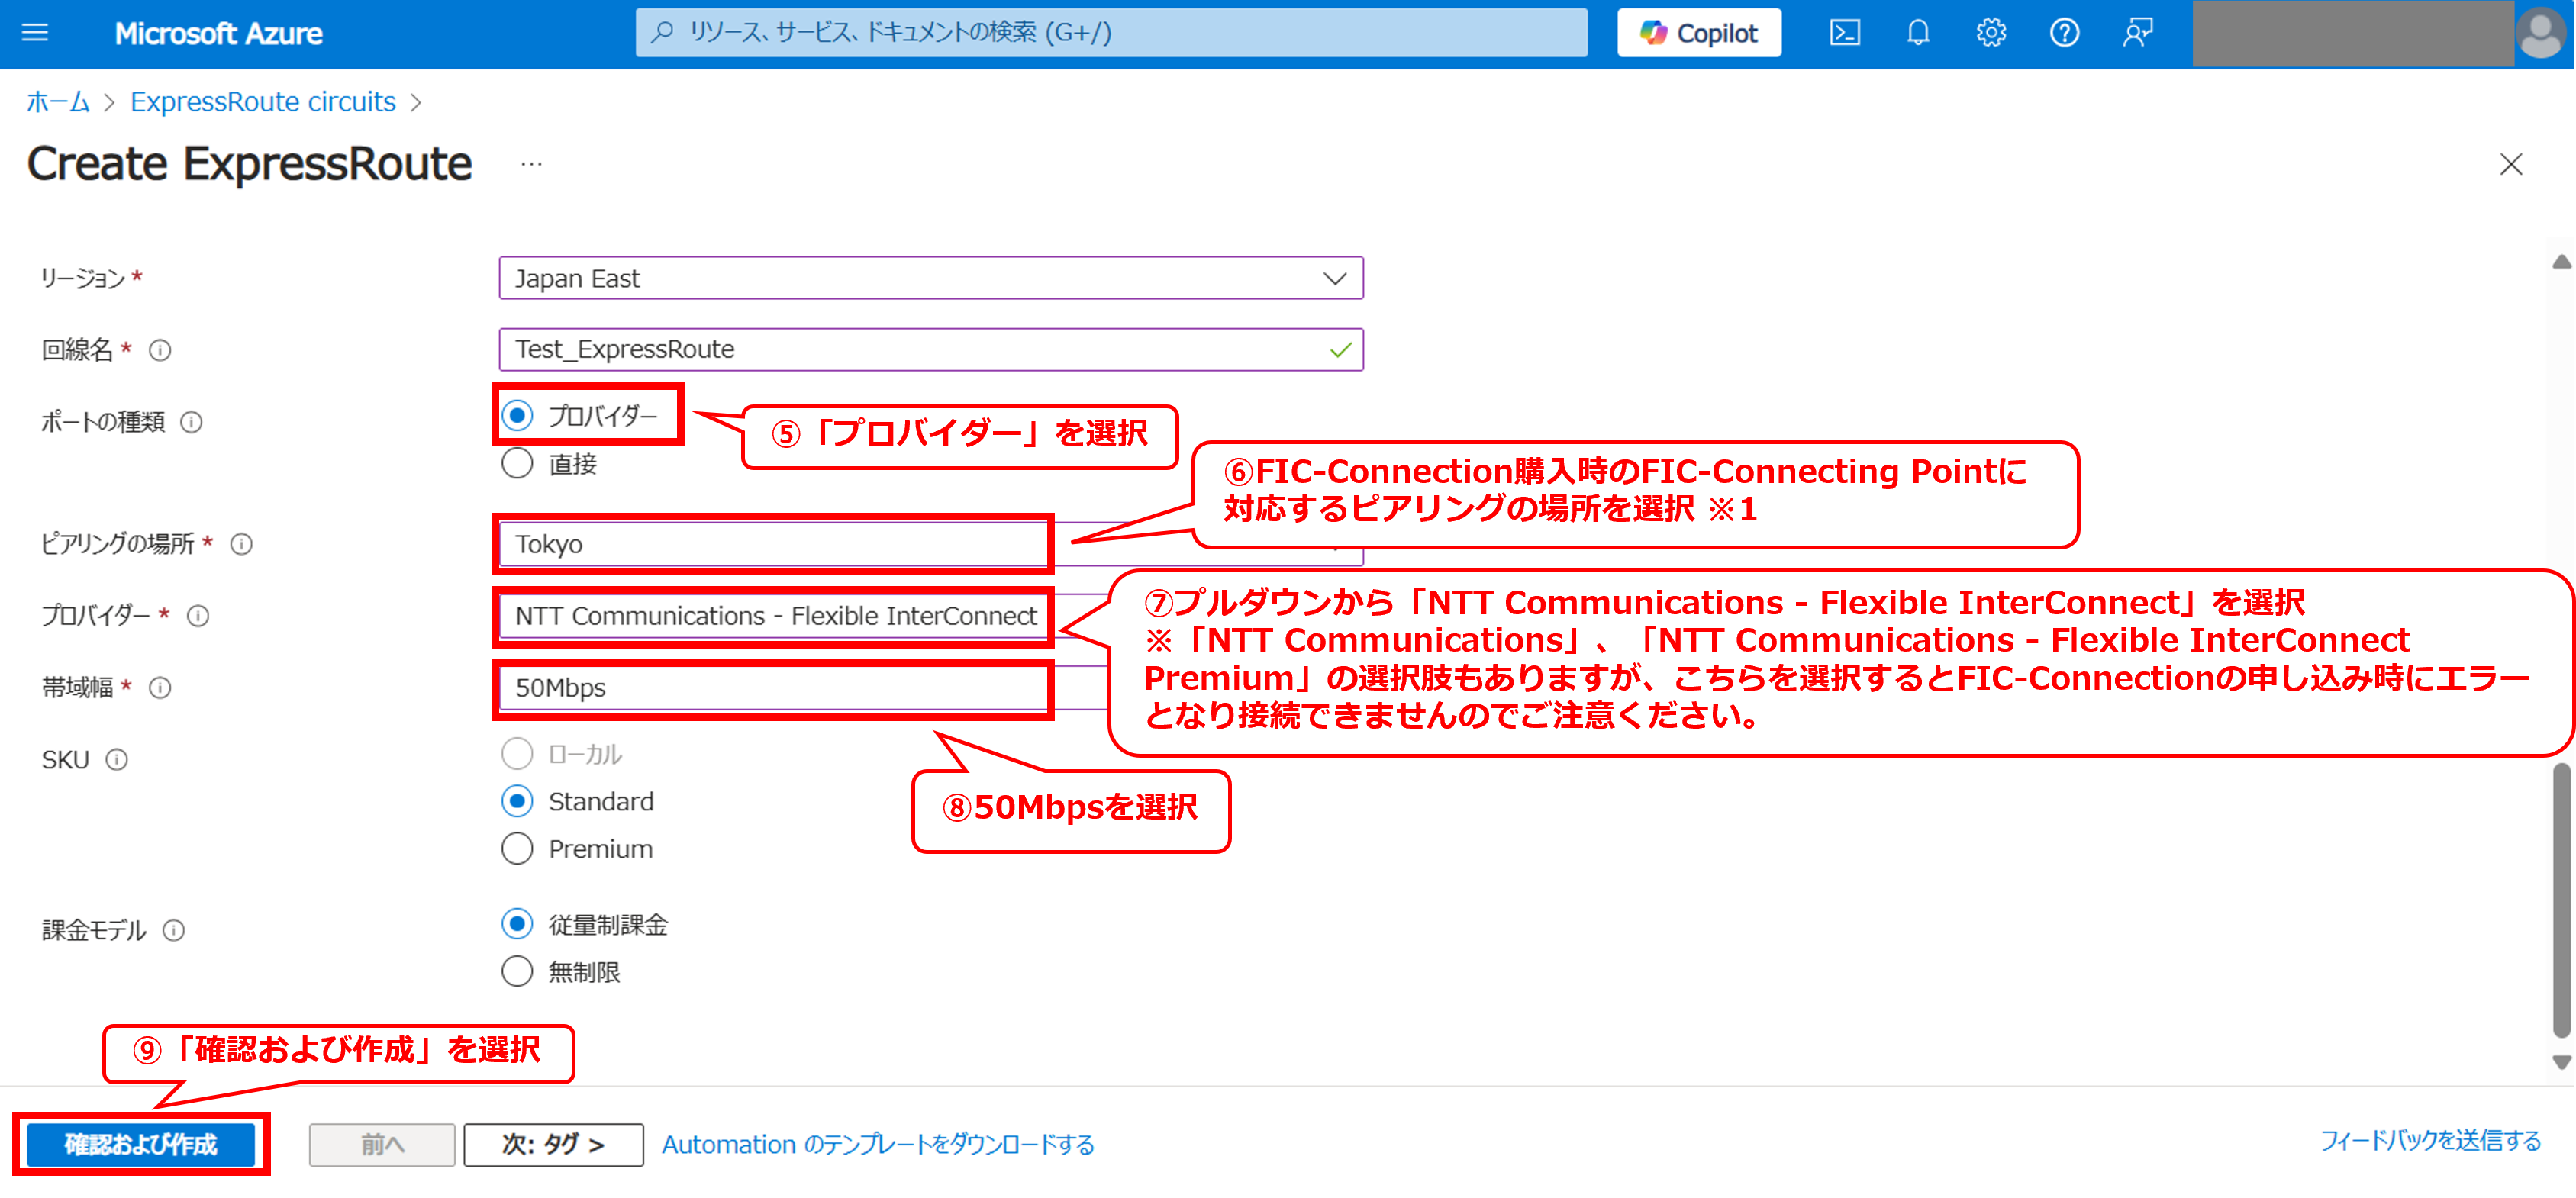Click the 確認および作成 button
The image size is (2576, 1198).
pyautogui.click(x=141, y=1144)
